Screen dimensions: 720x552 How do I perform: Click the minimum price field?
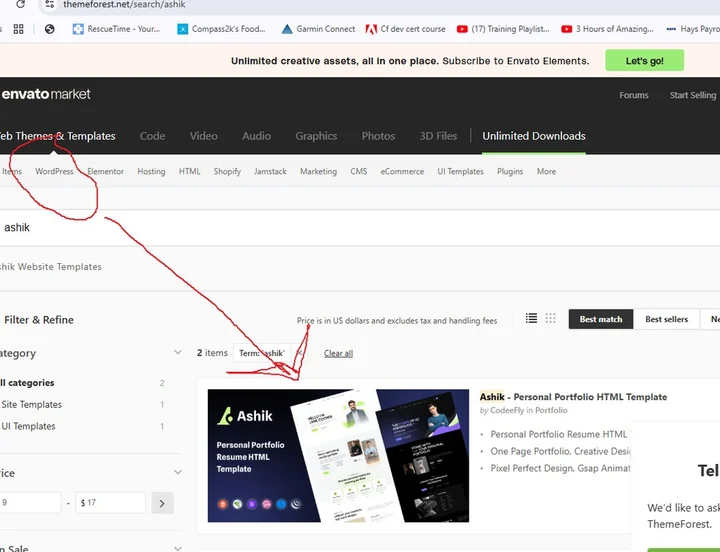pyautogui.click(x=30, y=502)
